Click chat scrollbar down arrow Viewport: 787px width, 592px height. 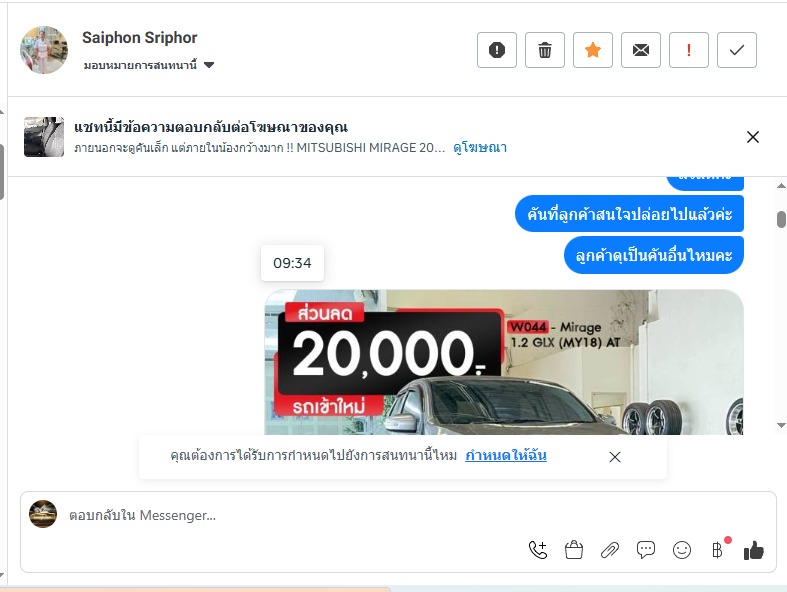(781, 425)
